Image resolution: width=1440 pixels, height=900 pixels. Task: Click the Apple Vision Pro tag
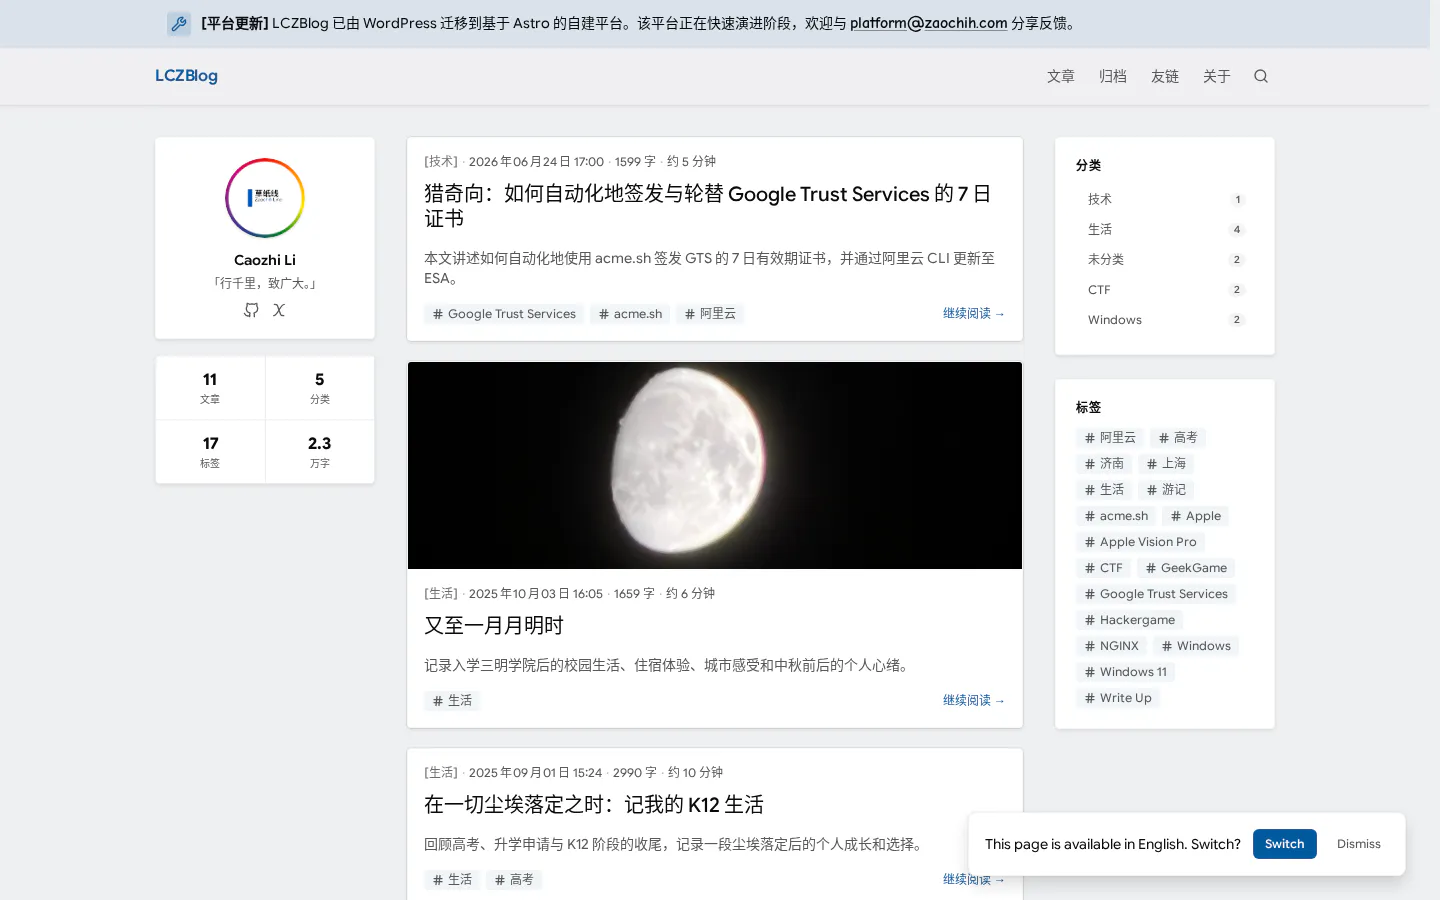pyautogui.click(x=1140, y=542)
